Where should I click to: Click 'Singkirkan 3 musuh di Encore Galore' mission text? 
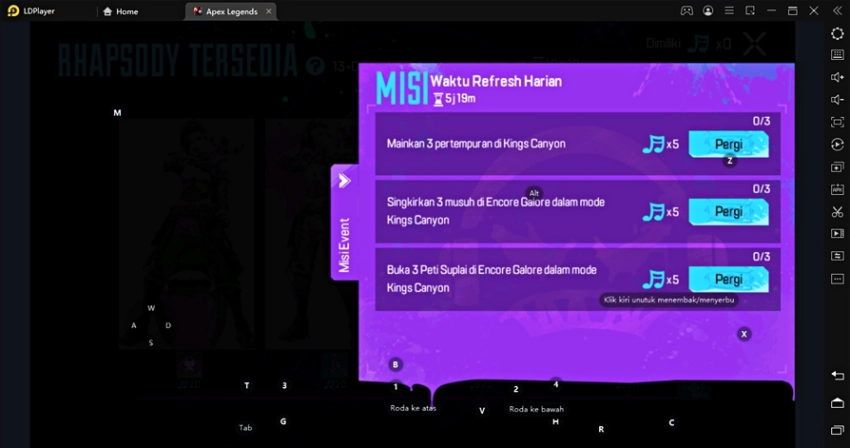[x=495, y=211]
